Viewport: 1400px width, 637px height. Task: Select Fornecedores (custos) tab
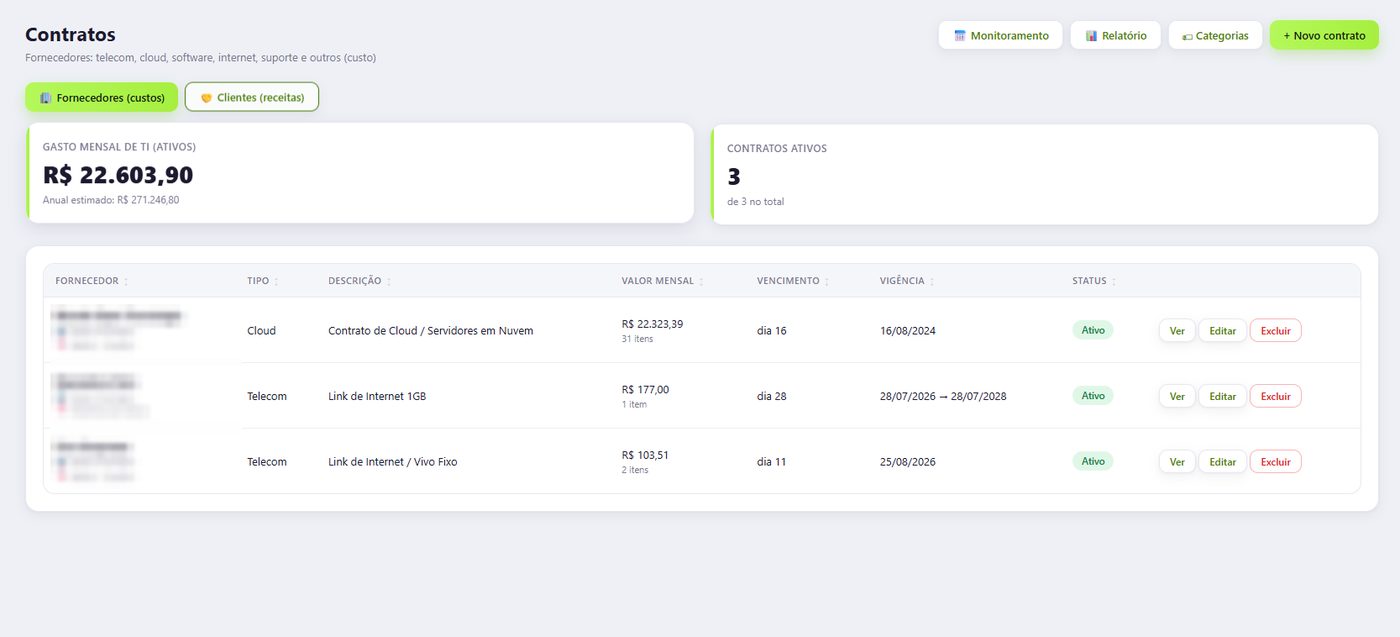click(102, 97)
